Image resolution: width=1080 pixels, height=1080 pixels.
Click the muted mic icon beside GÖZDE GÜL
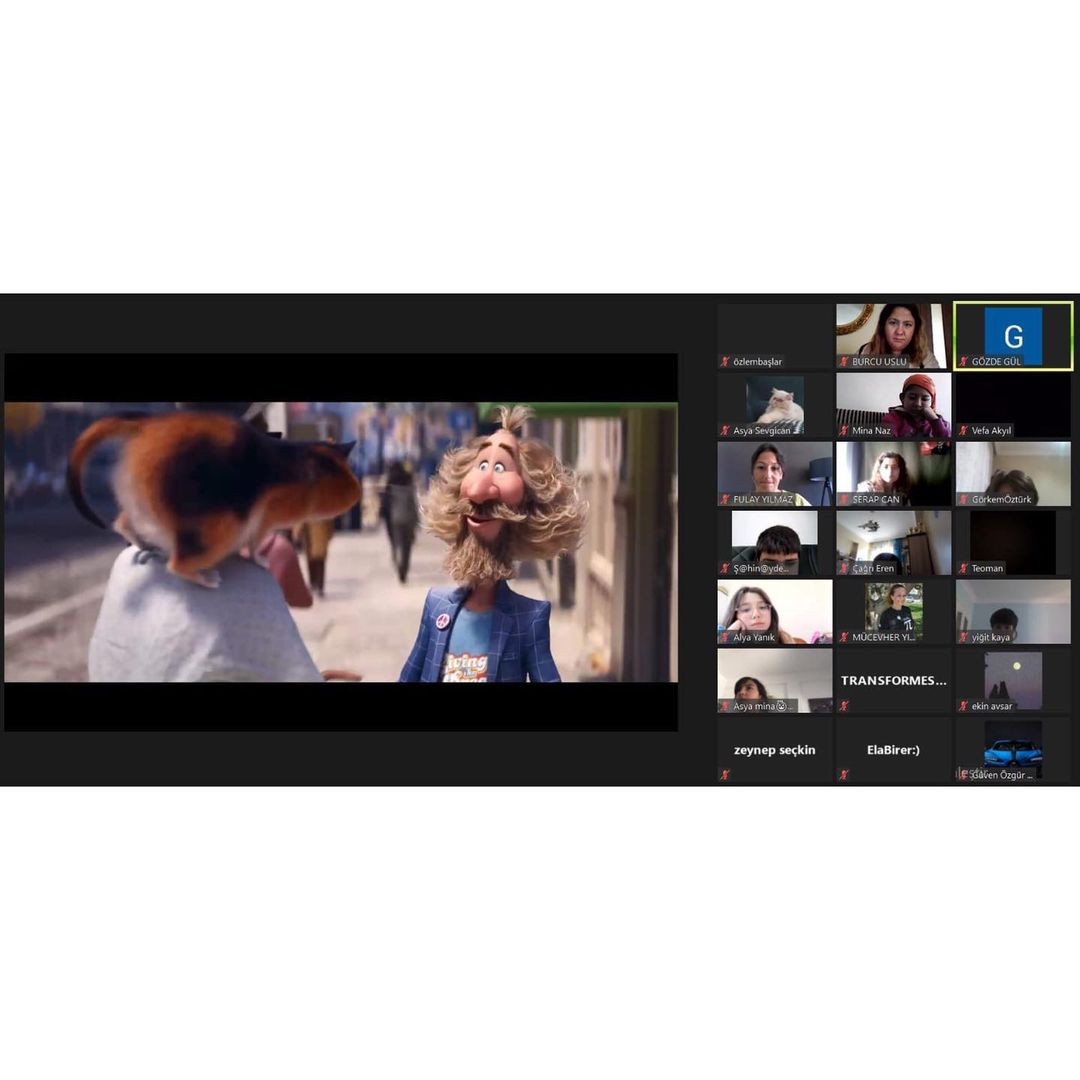coord(964,362)
